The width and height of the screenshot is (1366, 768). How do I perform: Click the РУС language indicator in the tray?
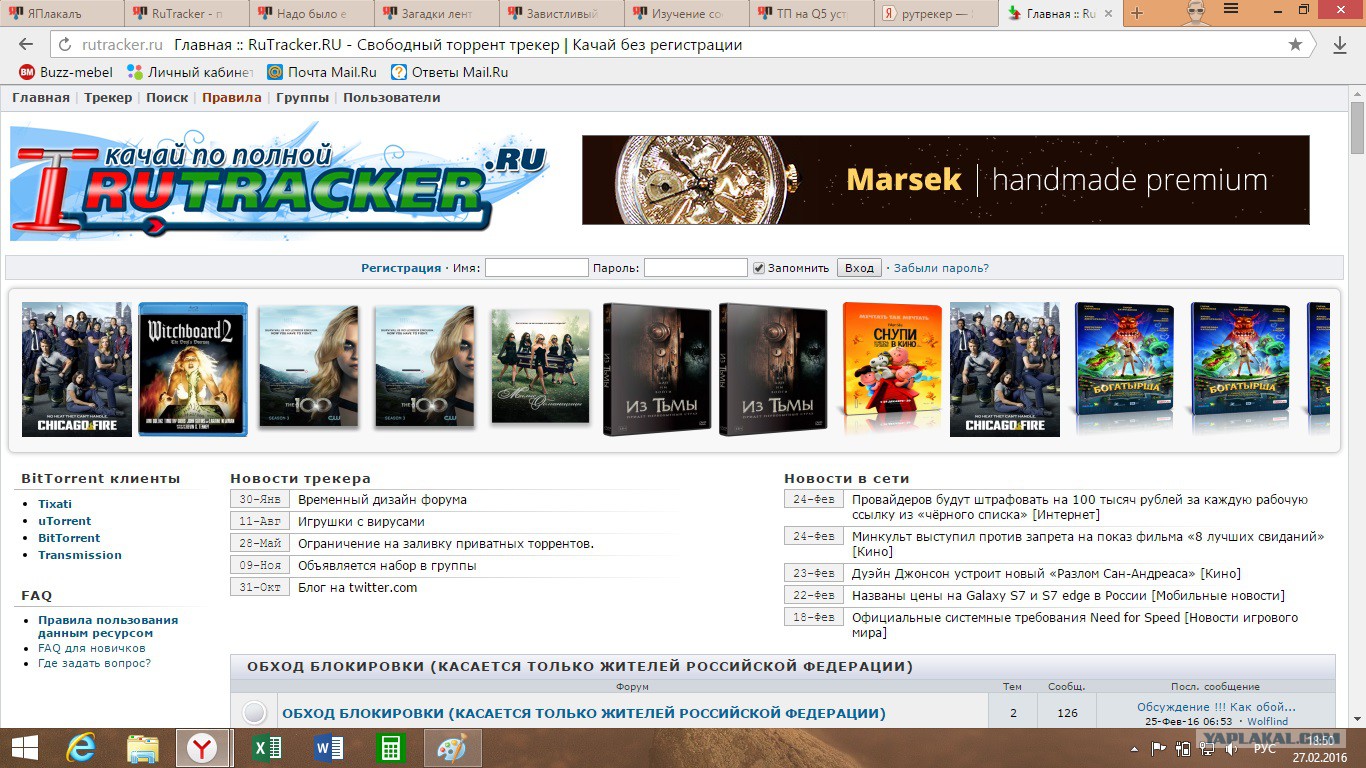(x=1264, y=748)
